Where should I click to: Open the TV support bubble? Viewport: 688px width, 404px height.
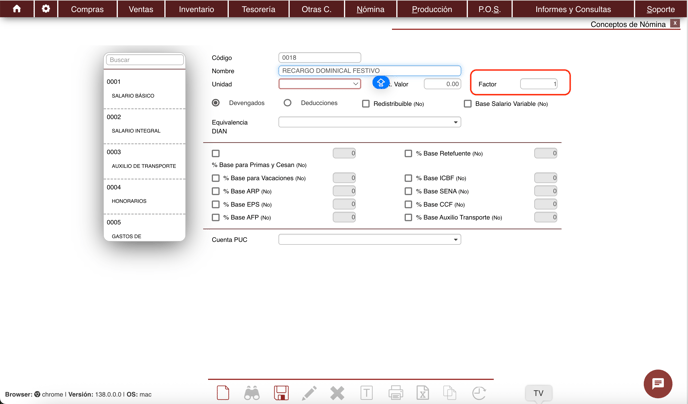(538, 393)
